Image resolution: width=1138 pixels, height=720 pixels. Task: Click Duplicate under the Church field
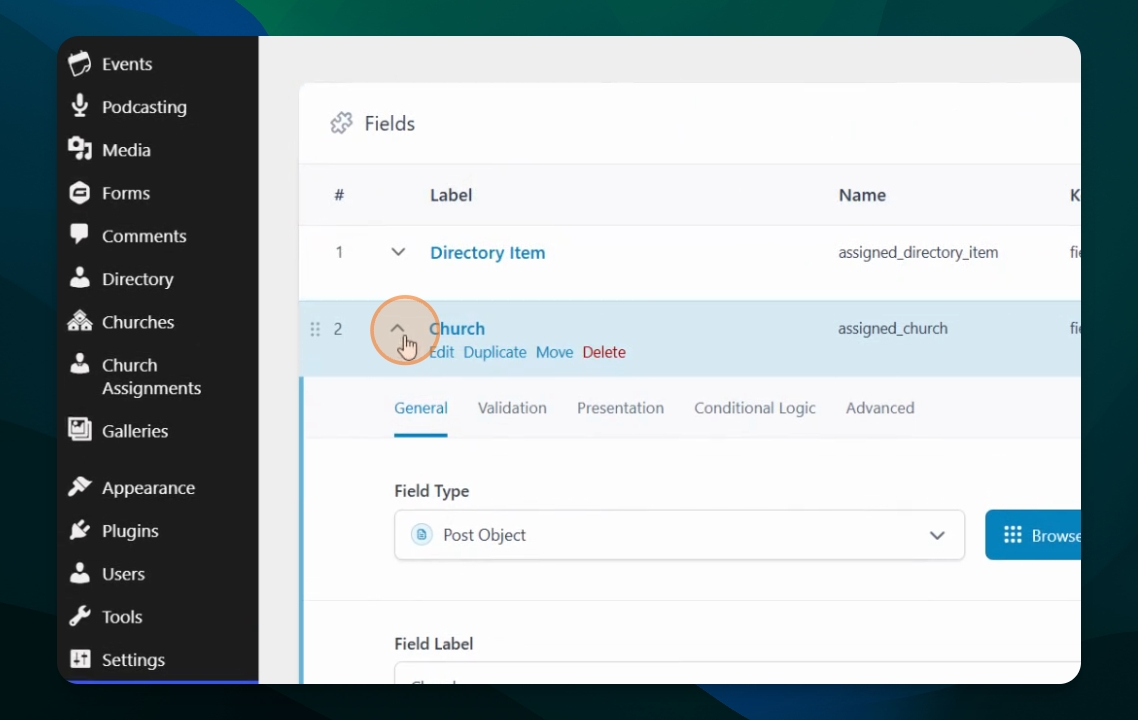[x=495, y=352]
